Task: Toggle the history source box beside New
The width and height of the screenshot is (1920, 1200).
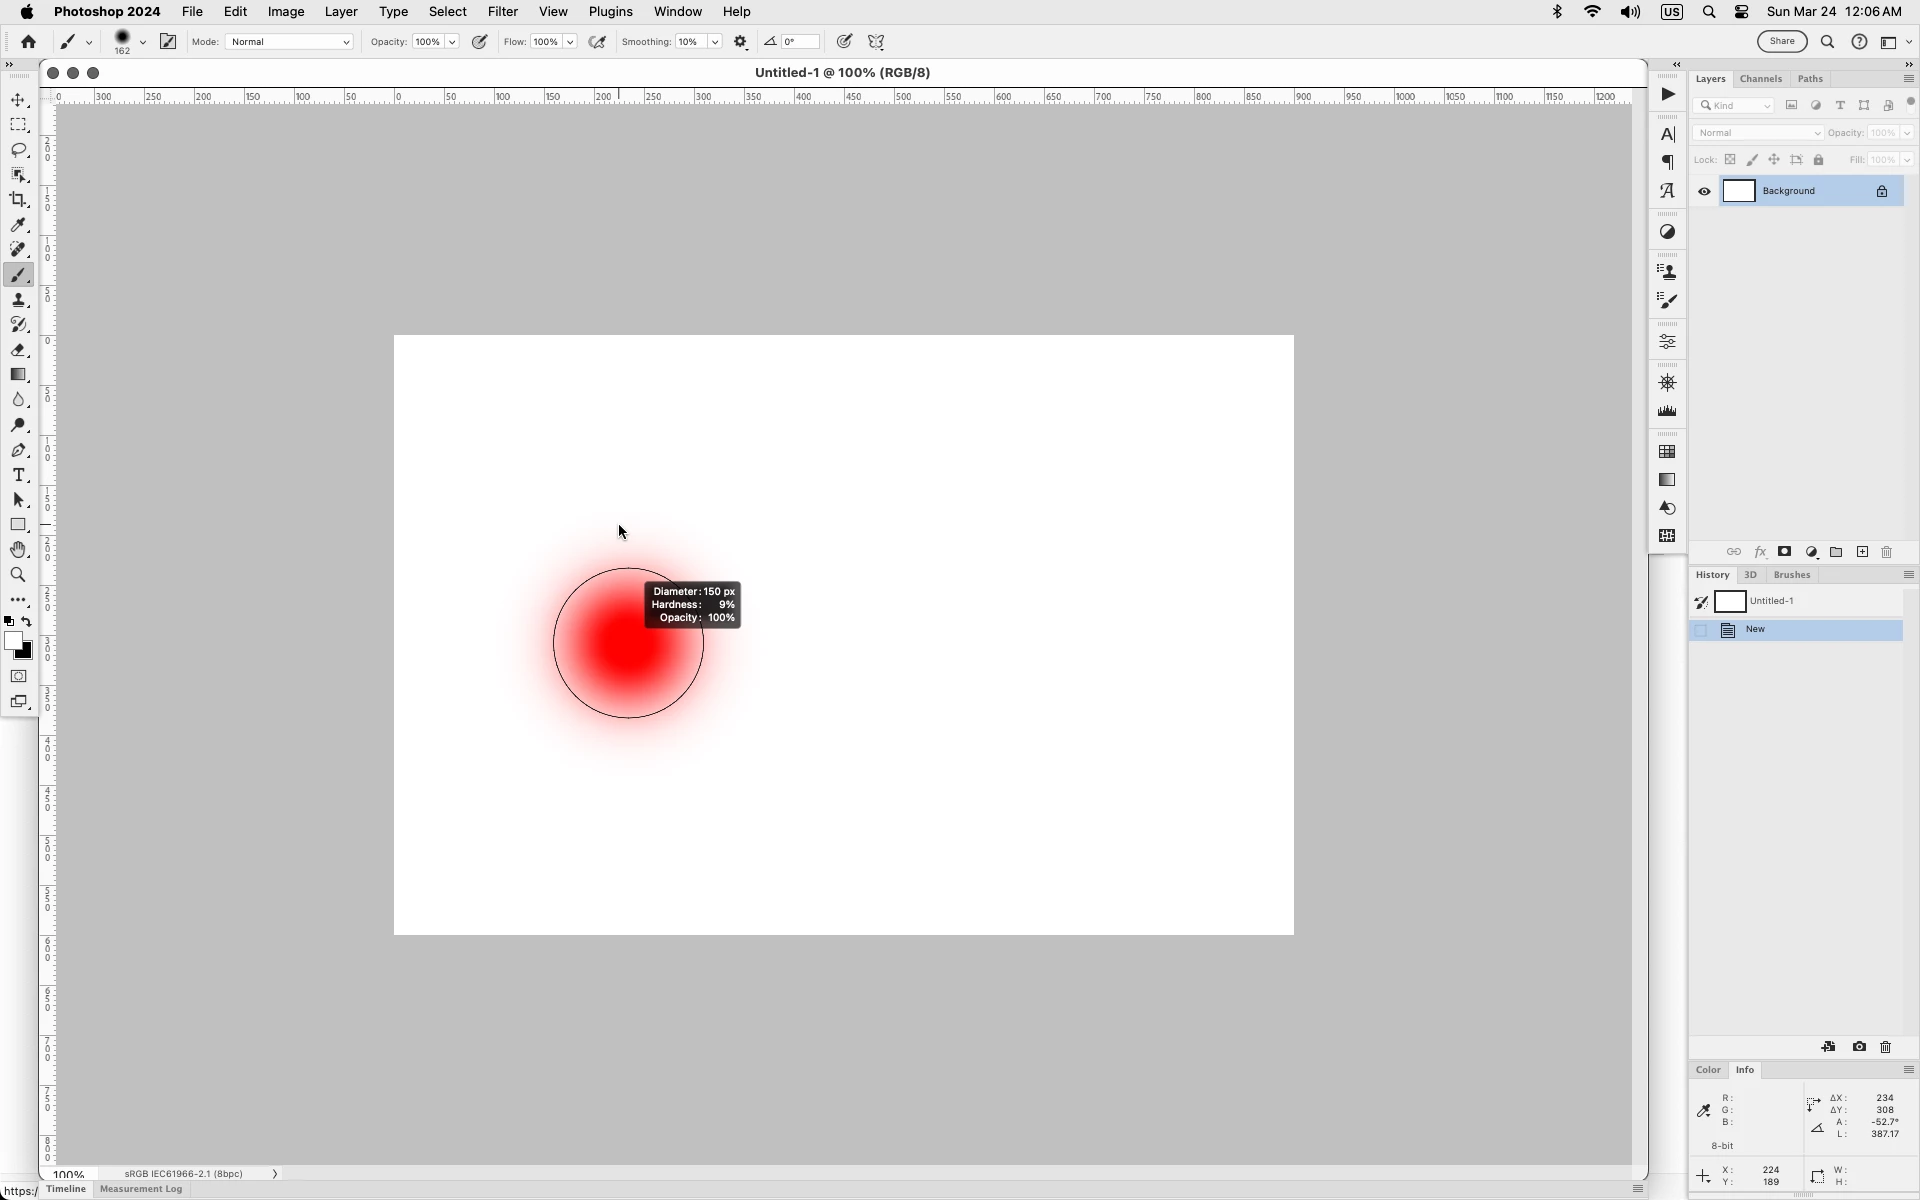Action: (1701, 630)
